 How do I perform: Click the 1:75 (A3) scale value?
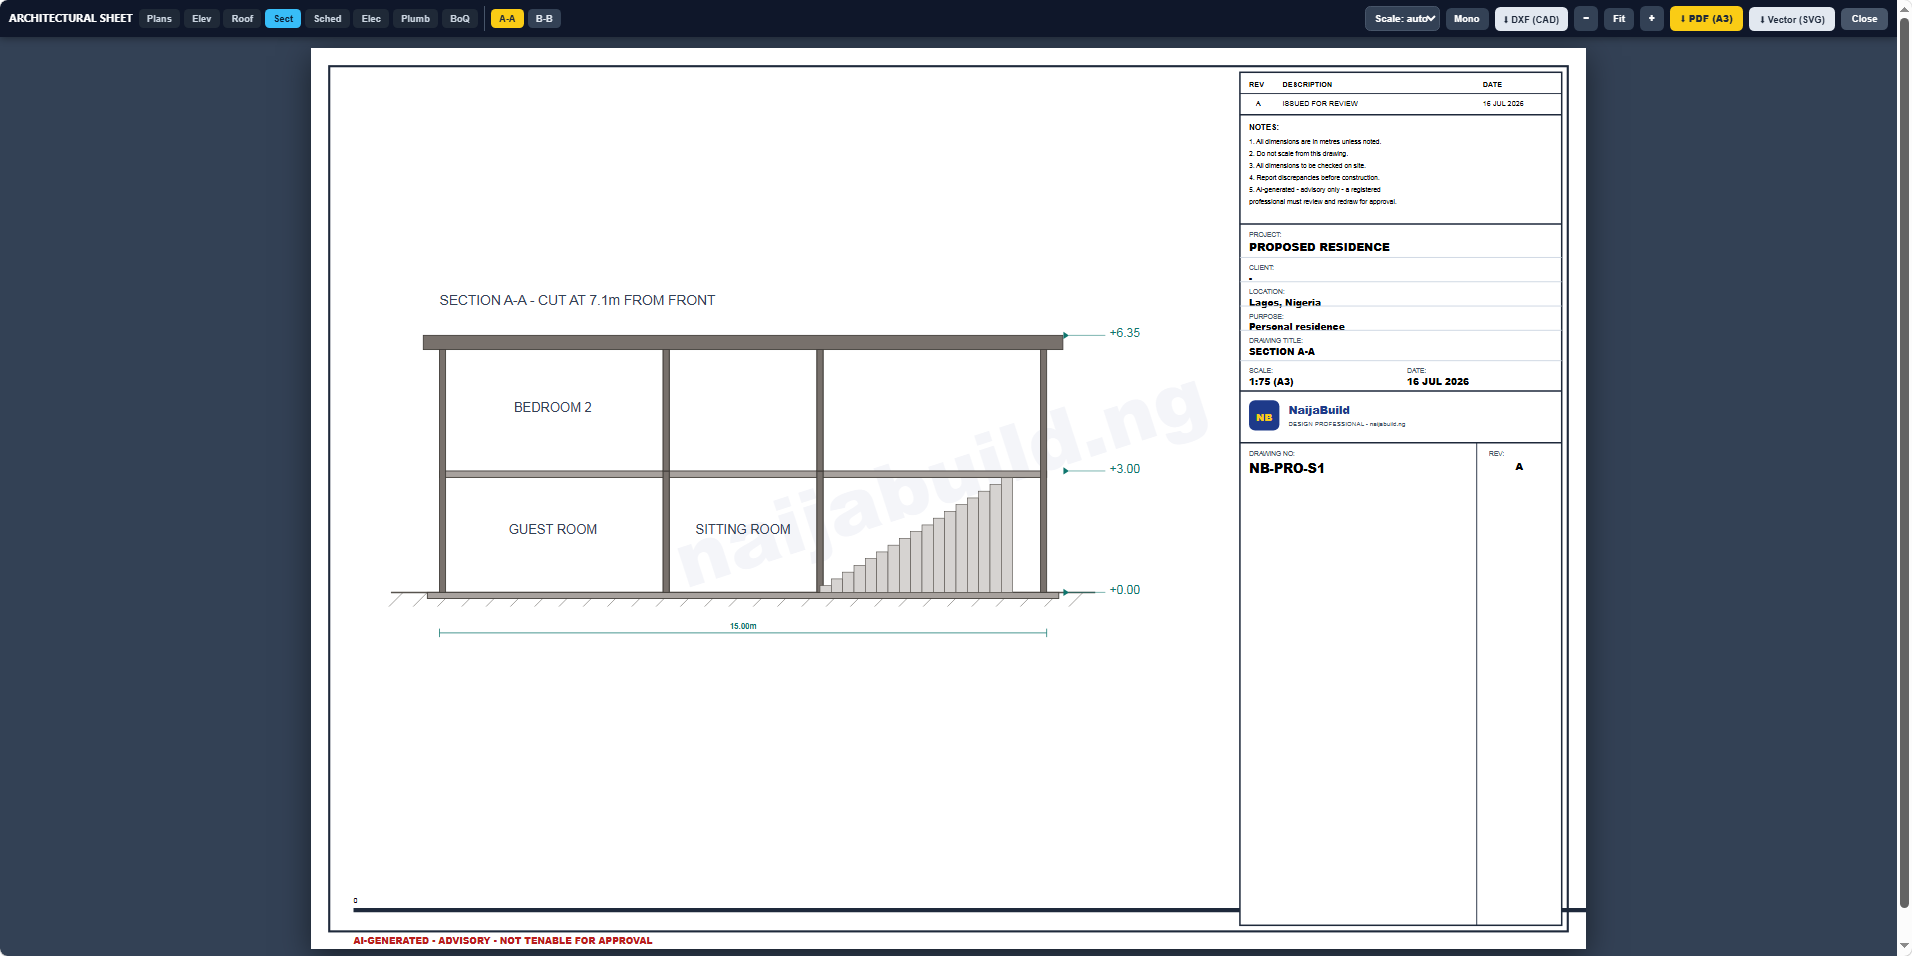pyautogui.click(x=1271, y=382)
